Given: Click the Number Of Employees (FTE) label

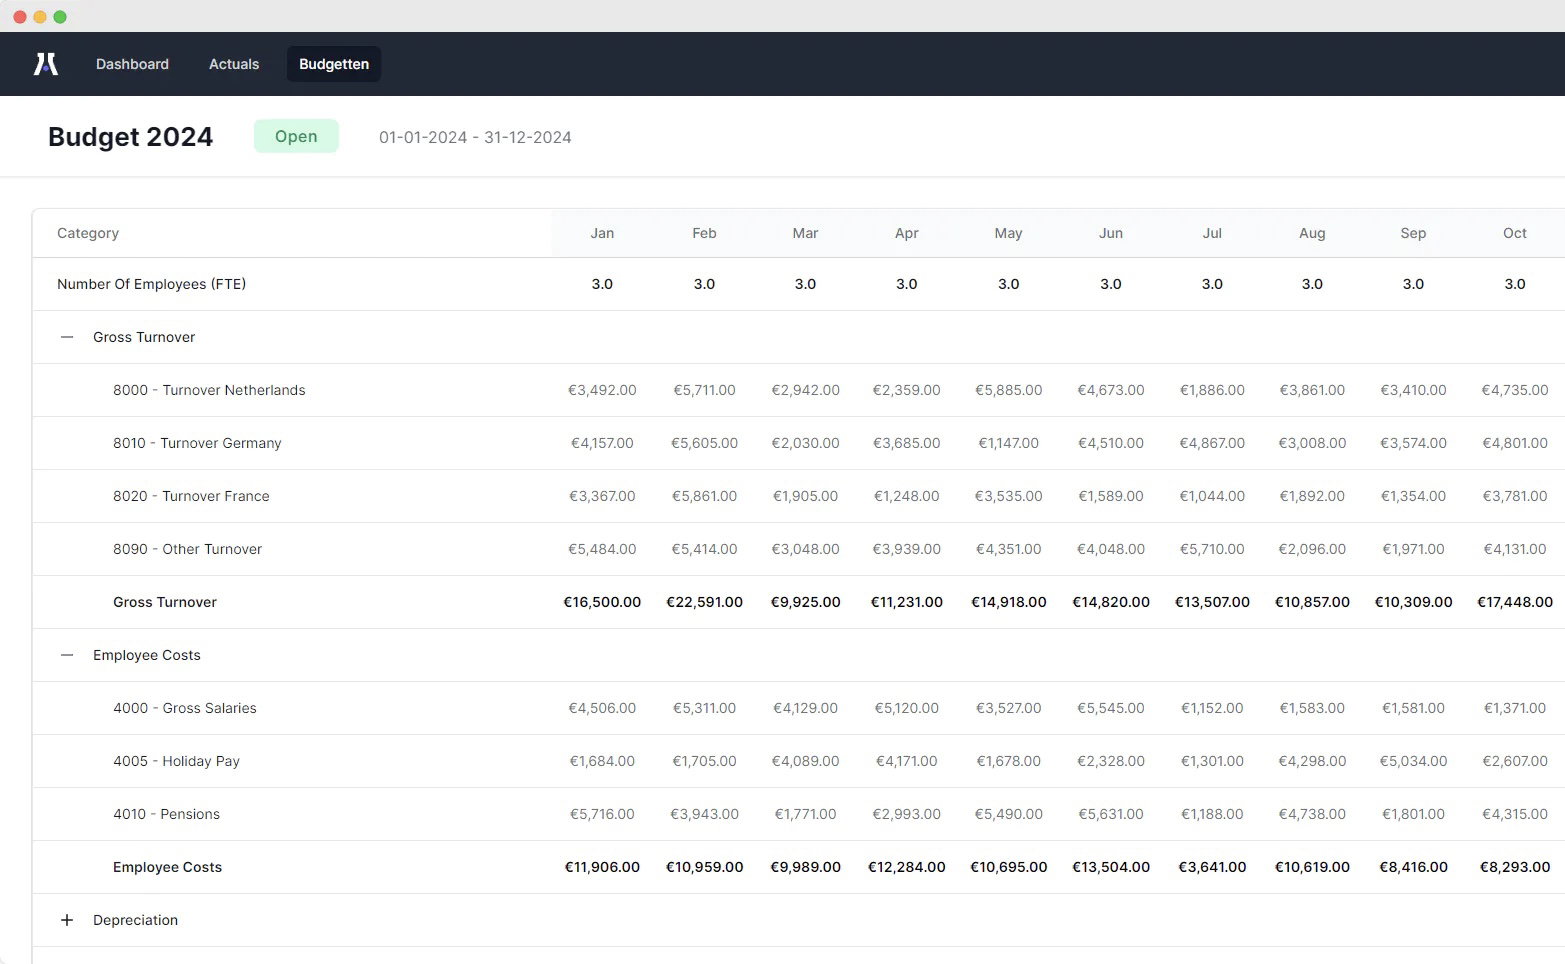Looking at the screenshot, I should click(151, 284).
